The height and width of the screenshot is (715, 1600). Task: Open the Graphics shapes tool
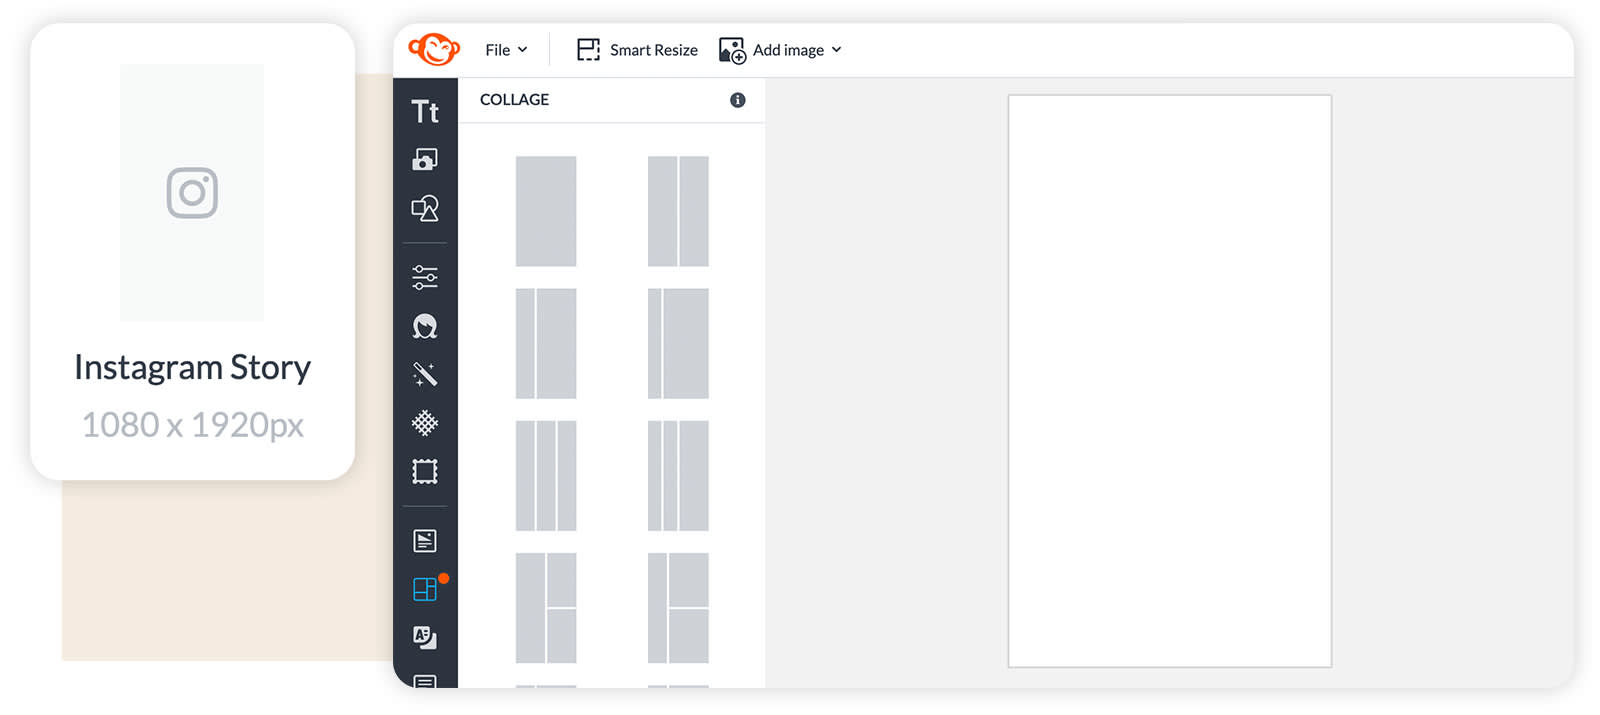pyautogui.click(x=425, y=208)
